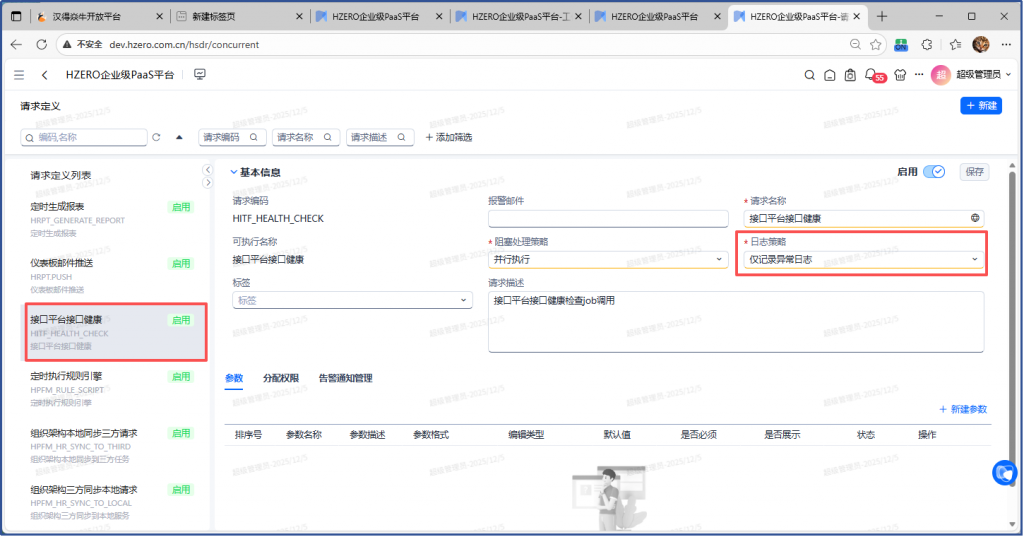Click the monitor icon beside the platform title
Image resolution: width=1024 pixels, height=537 pixels.
pyautogui.click(x=200, y=75)
